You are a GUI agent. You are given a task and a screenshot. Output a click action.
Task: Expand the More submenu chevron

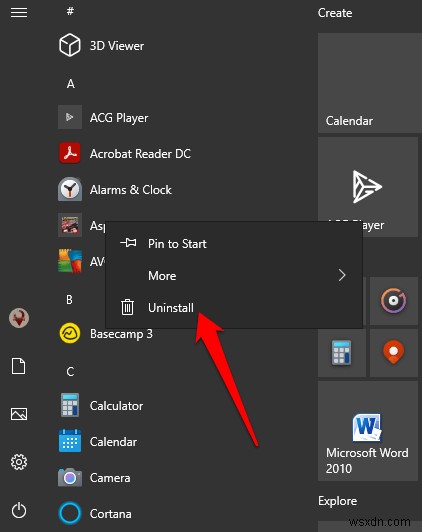tap(342, 275)
